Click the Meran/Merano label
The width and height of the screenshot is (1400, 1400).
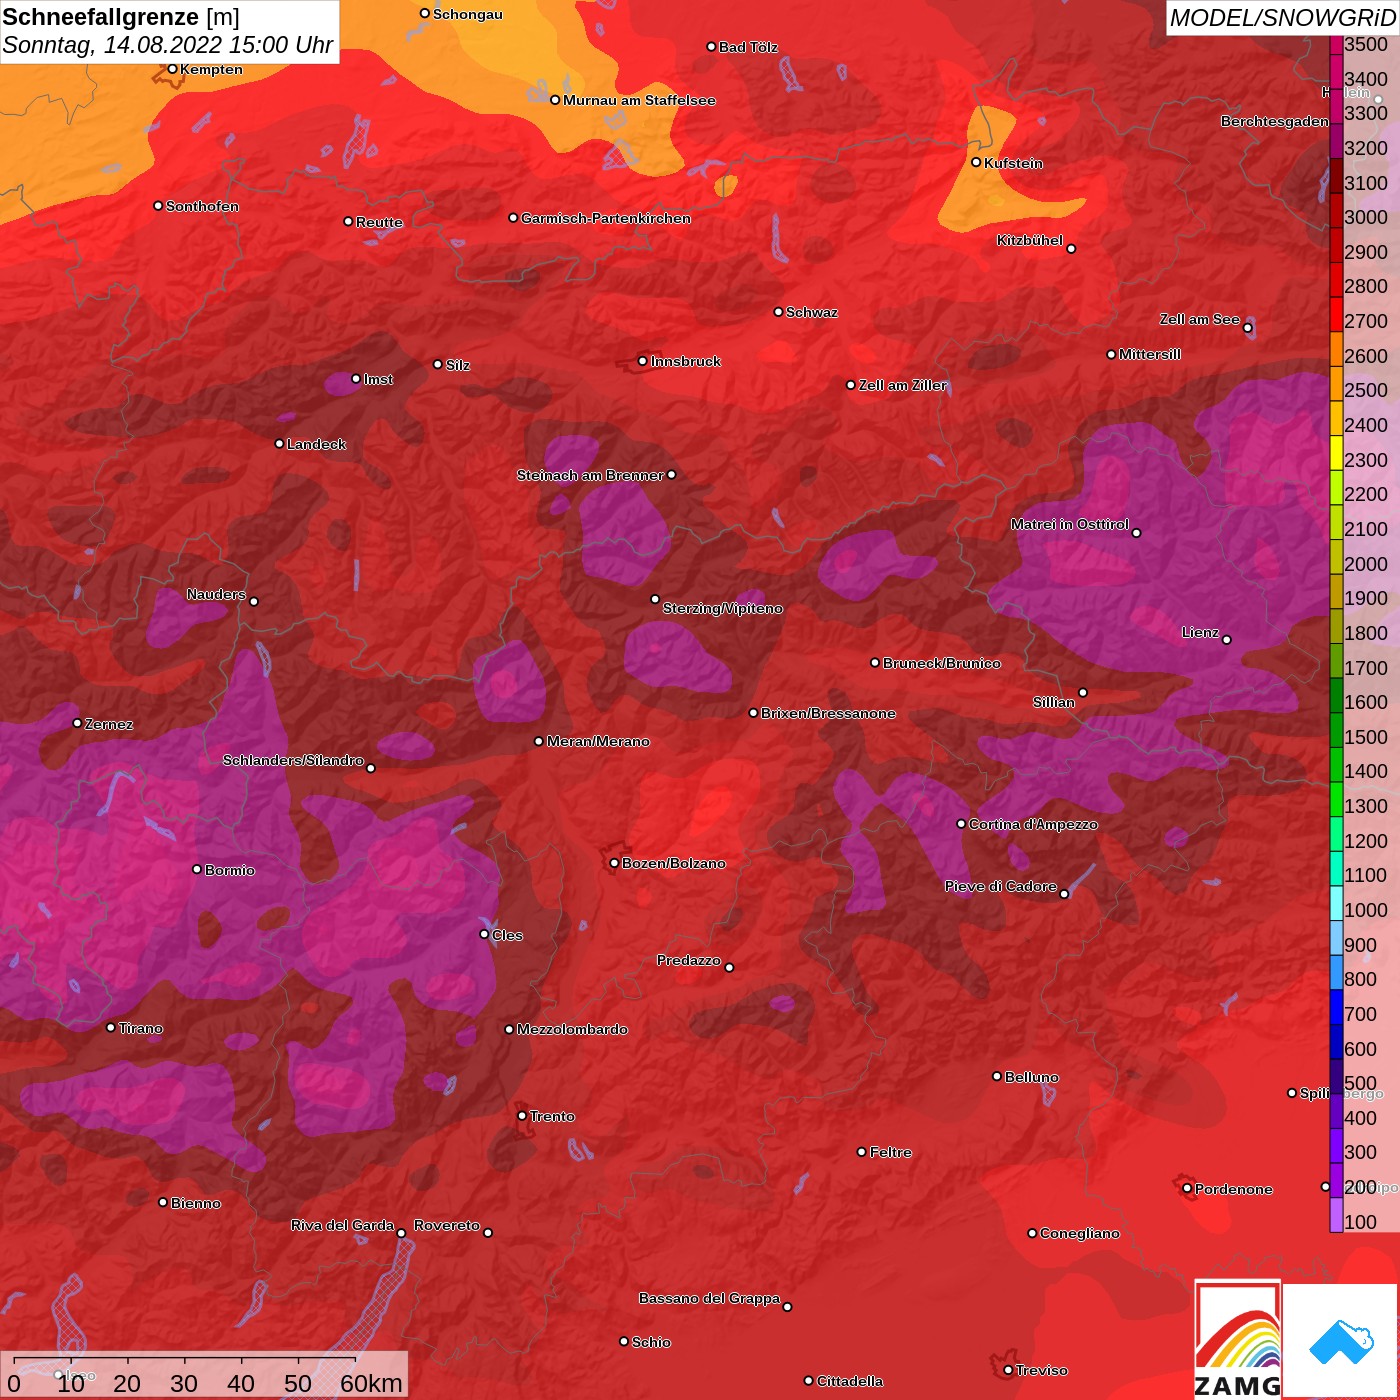[598, 741]
